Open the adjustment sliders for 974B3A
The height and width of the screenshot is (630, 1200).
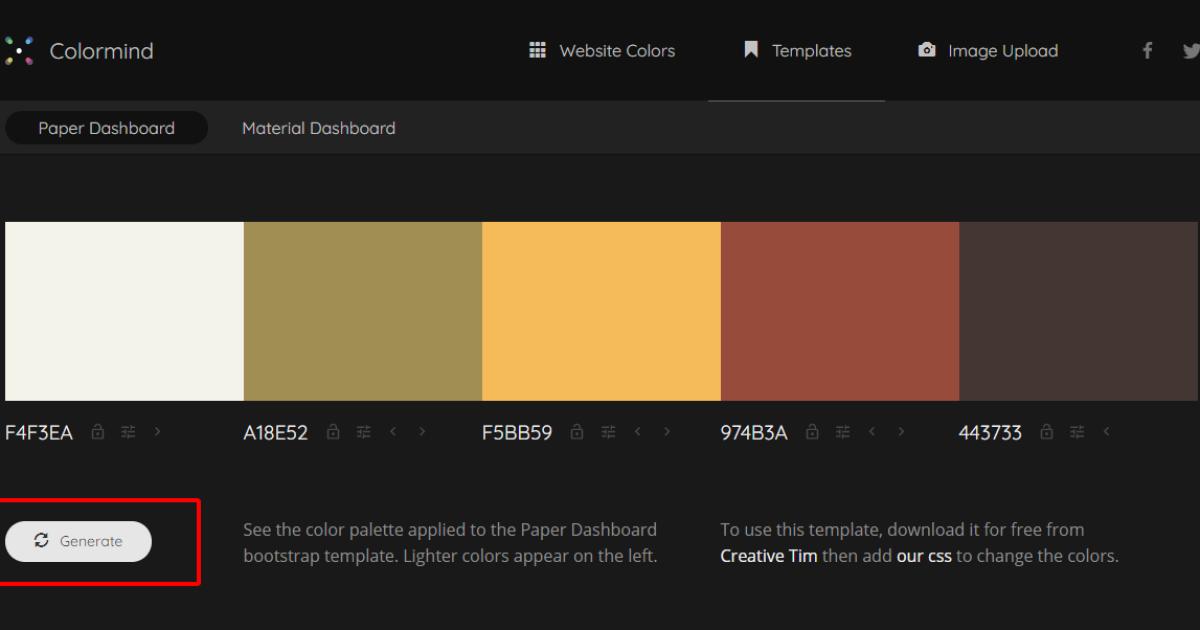(842, 431)
